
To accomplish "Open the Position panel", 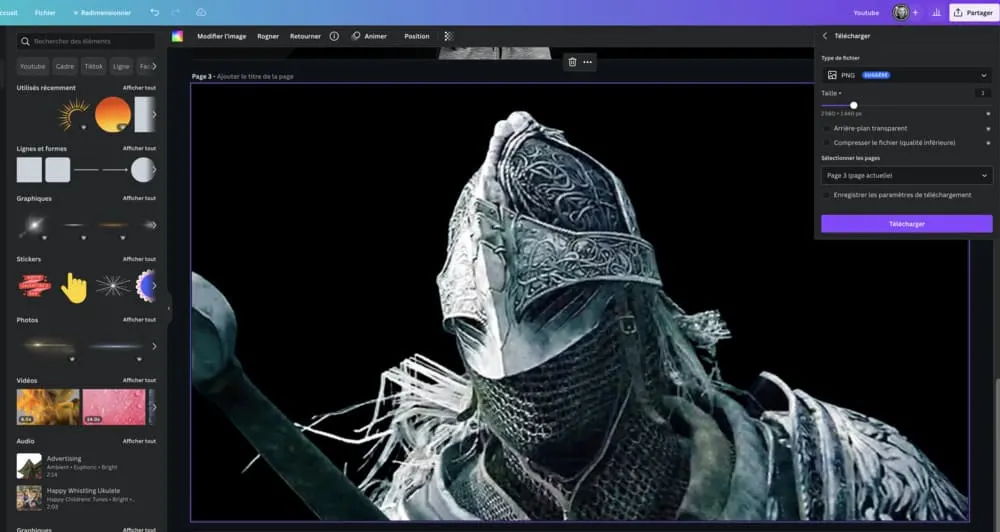I will click(x=416, y=36).
